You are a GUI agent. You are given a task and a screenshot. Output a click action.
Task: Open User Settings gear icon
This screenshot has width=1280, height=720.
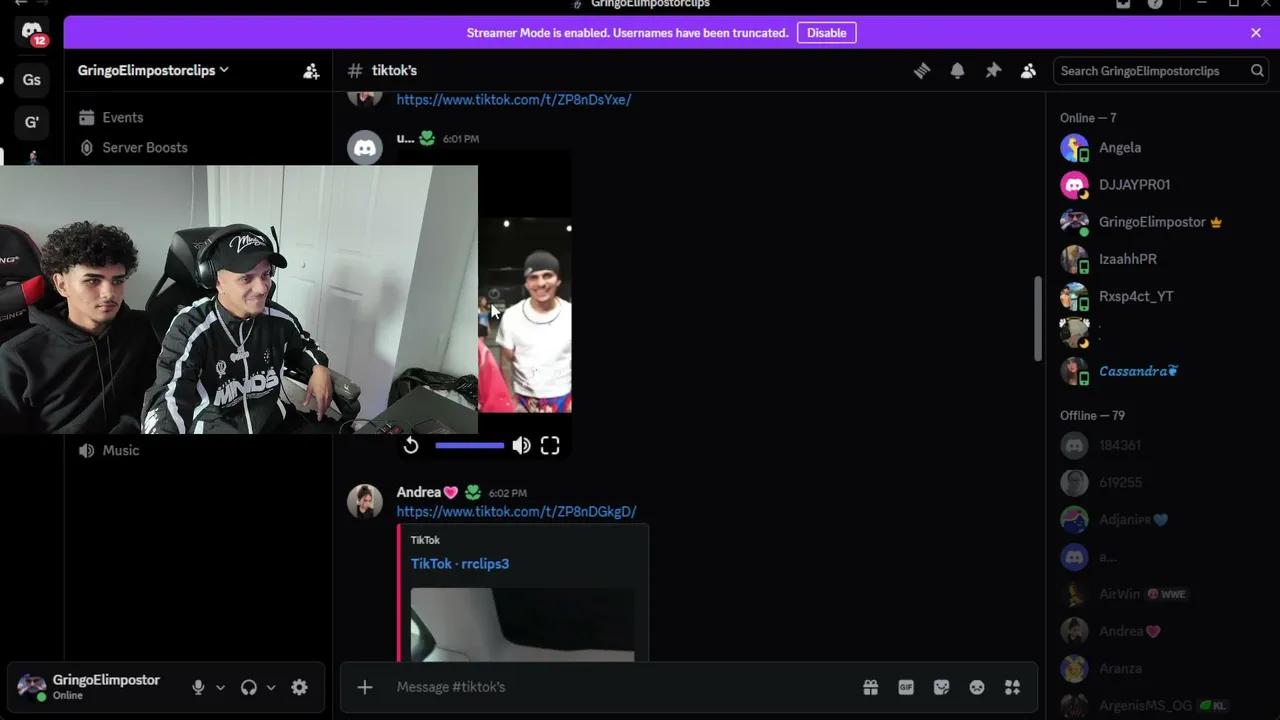299,687
